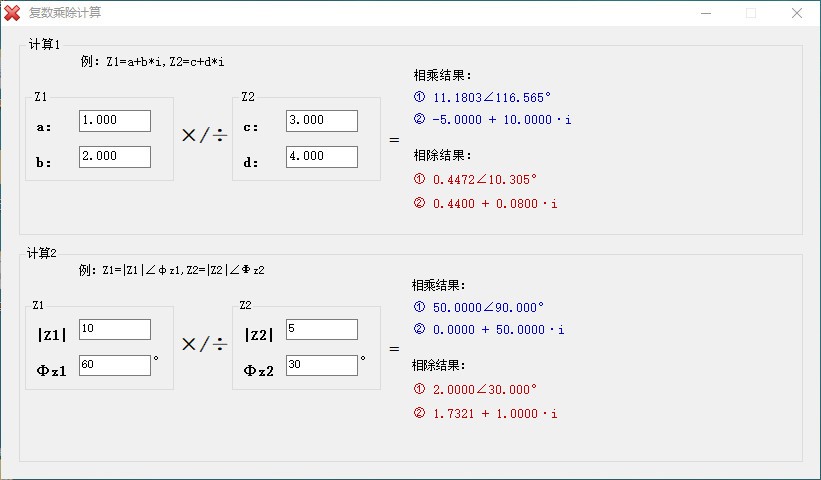Click the quotient result 1.7321 + 1.0000·i
Image resolution: width=821 pixels, height=480 pixels.
pyautogui.click(x=494, y=413)
